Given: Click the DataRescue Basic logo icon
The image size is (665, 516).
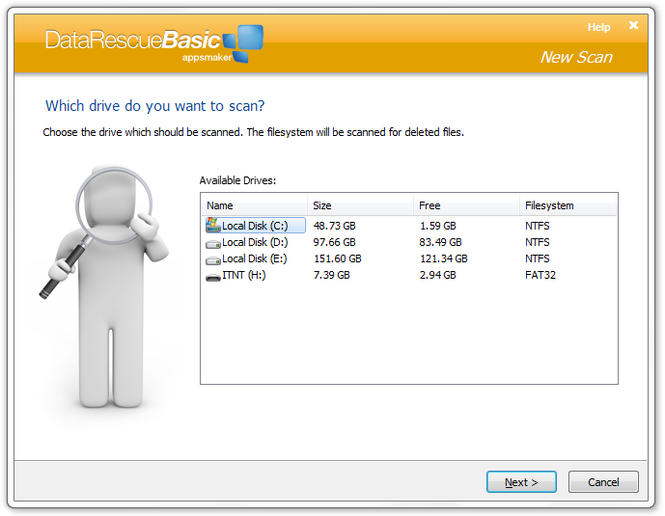Looking at the screenshot, I should (243, 44).
